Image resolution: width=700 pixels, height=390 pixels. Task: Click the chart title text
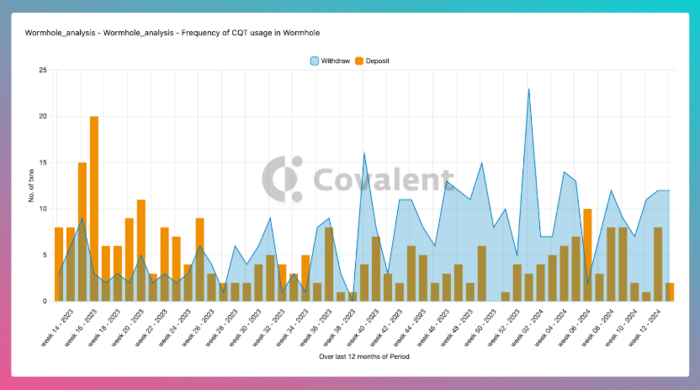click(x=172, y=33)
